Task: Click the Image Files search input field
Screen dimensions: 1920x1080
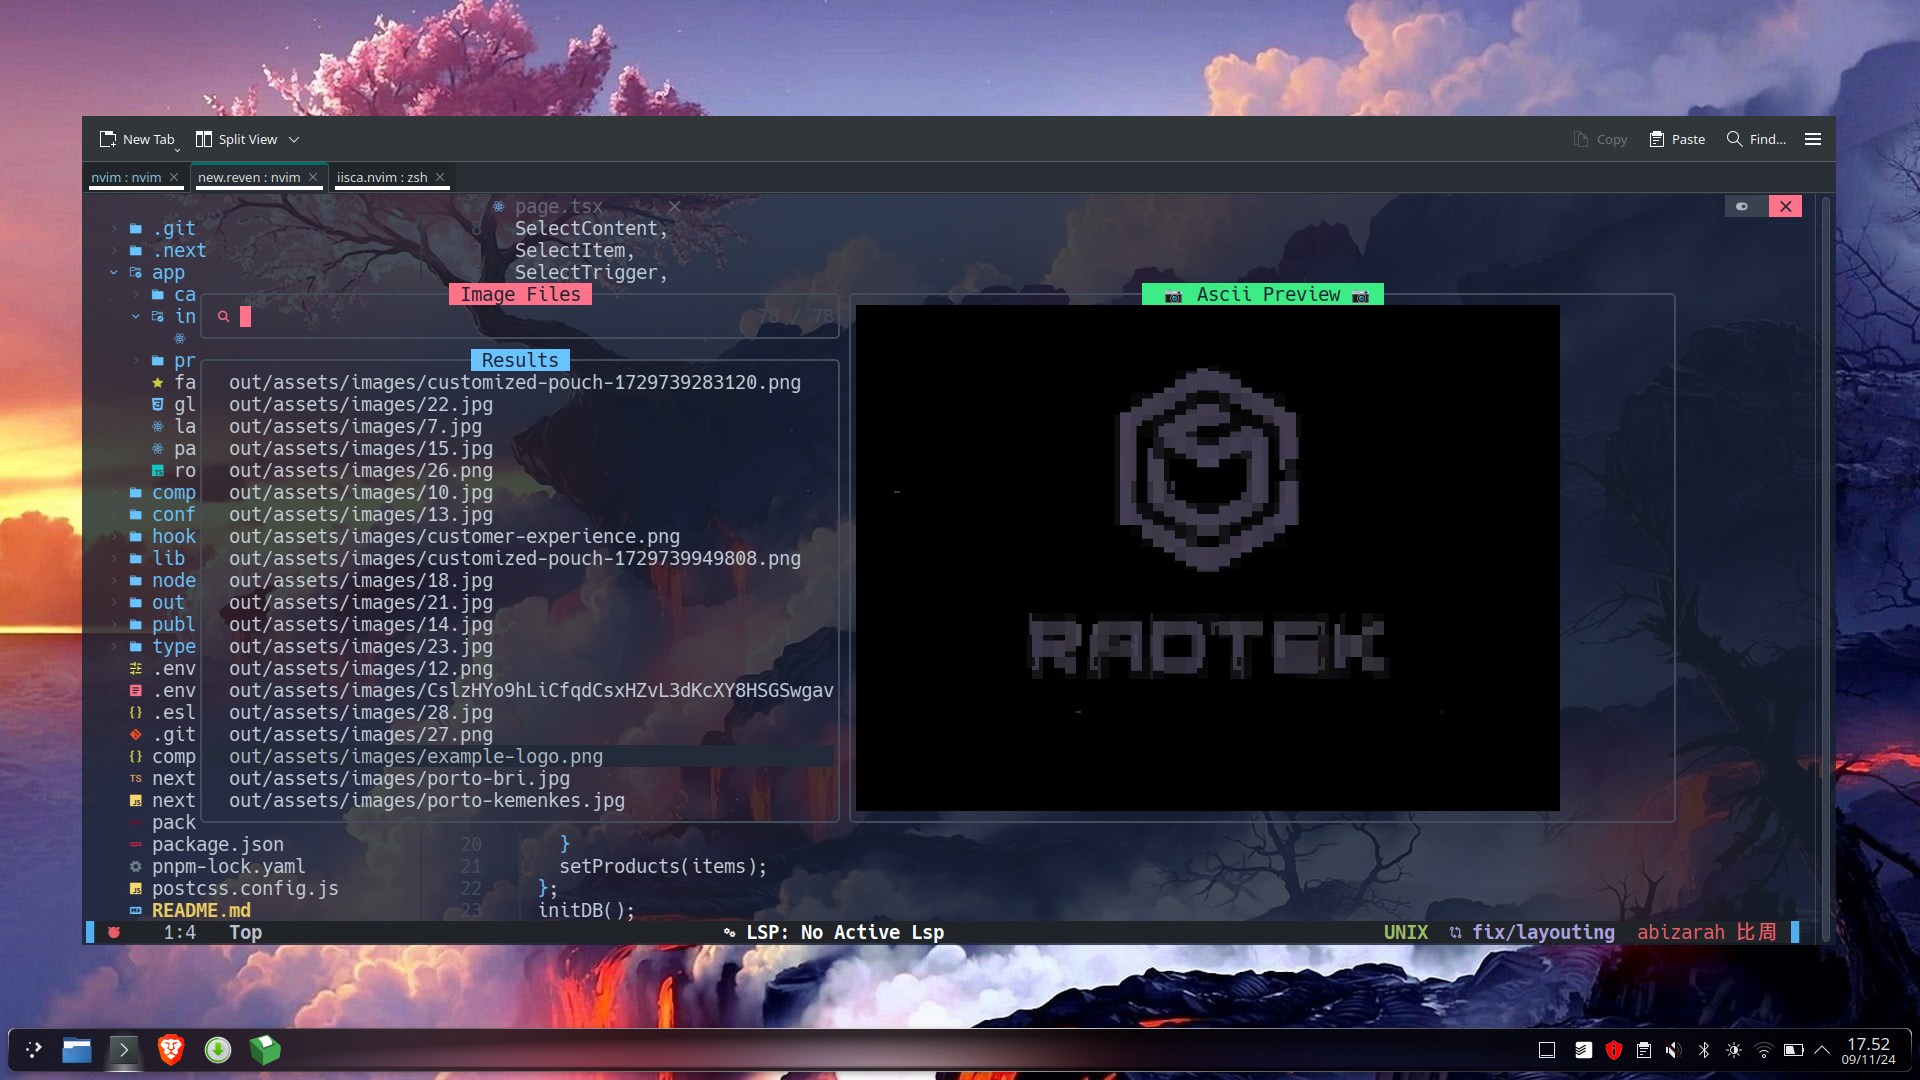Action: point(480,317)
